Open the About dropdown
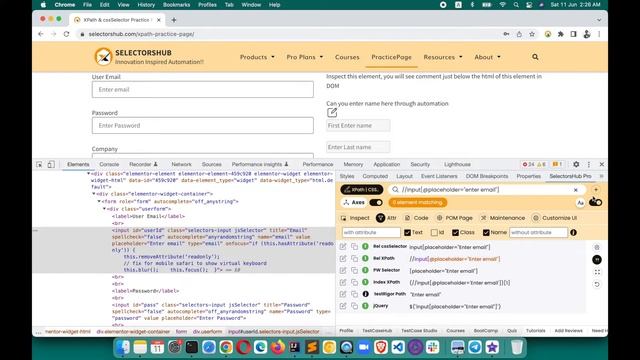Screen dimensions: 640x360 (x=487, y=57)
